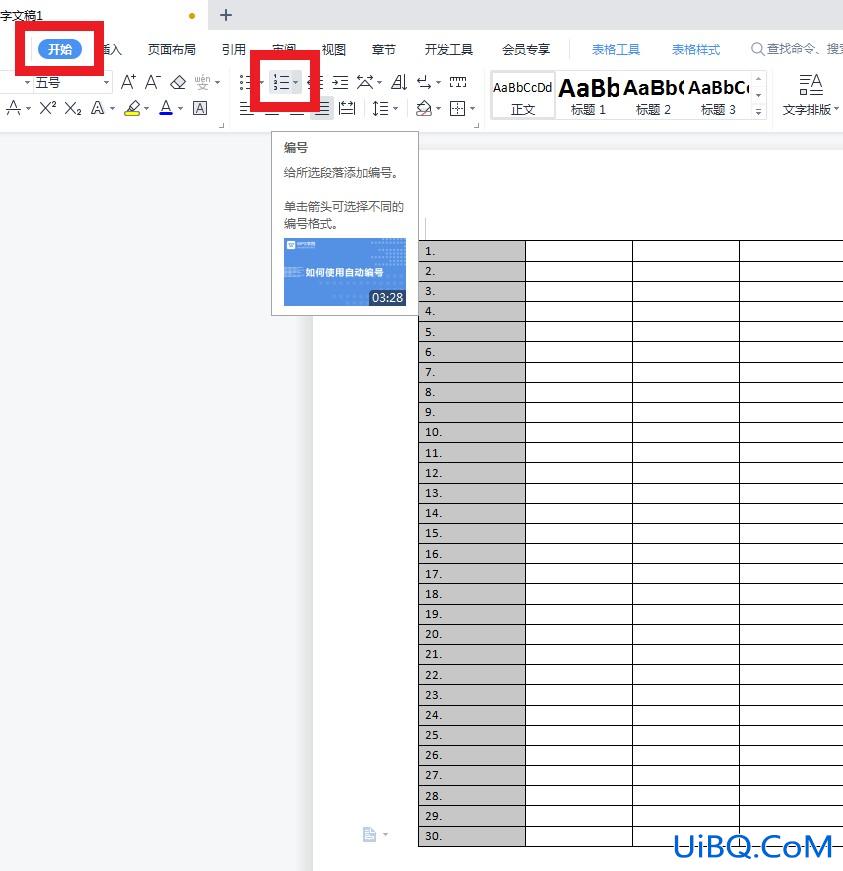Viewport: 843px width, 871px height.
Task: Expand the numbering format dropdown arrow
Action: click(x=295, y=83)
